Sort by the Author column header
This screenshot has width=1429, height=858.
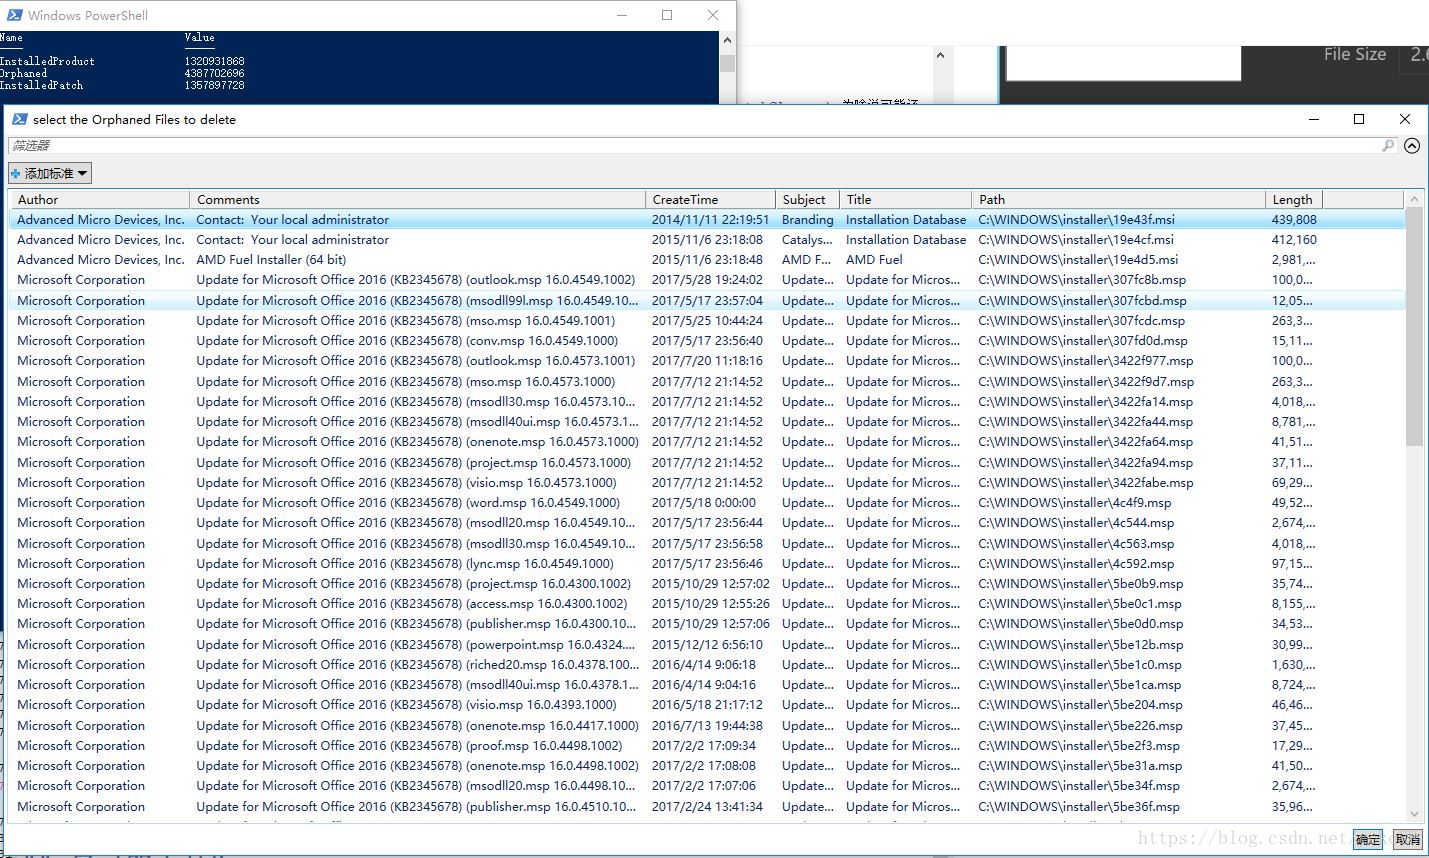98,199
